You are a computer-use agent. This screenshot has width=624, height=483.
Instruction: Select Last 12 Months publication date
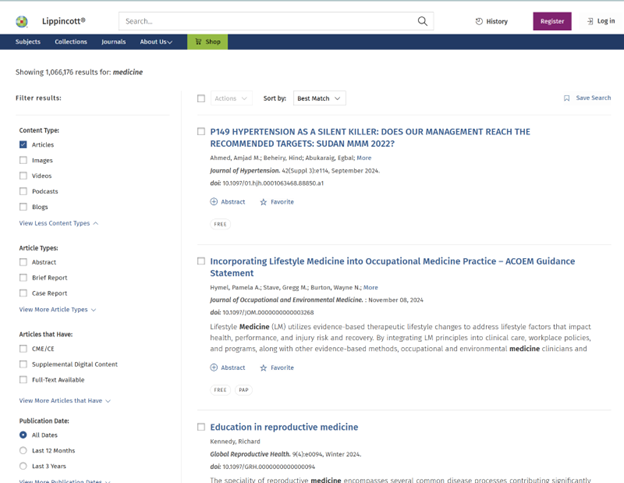pos(23,451)
